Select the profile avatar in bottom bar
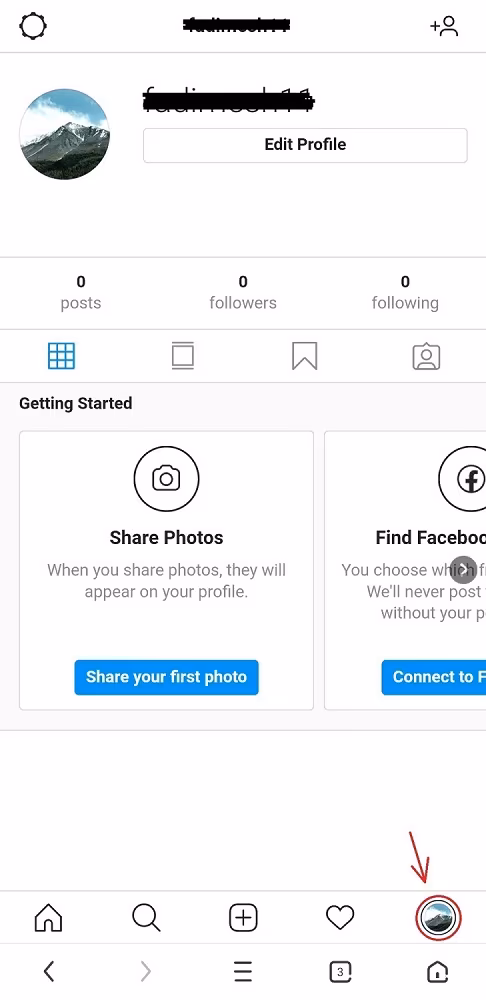Viewport: 486px width, 1000px height. (x=438, y=918)
